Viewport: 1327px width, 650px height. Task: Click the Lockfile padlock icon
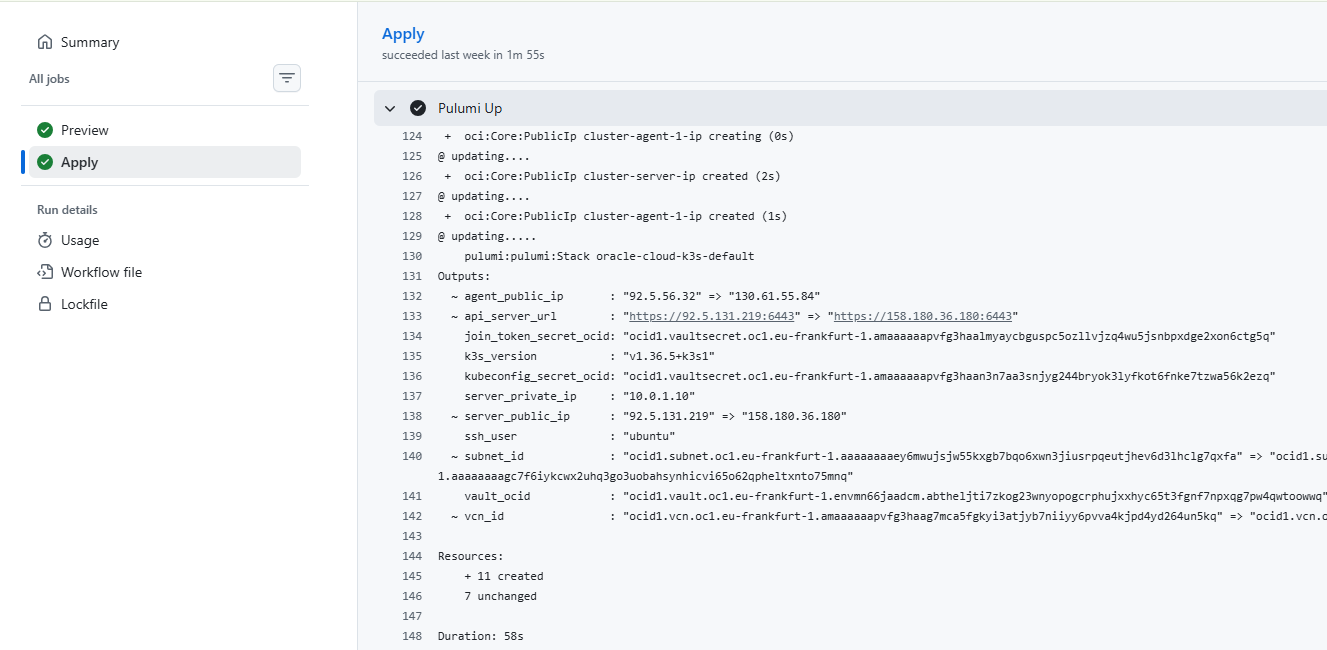coord(45,304)
